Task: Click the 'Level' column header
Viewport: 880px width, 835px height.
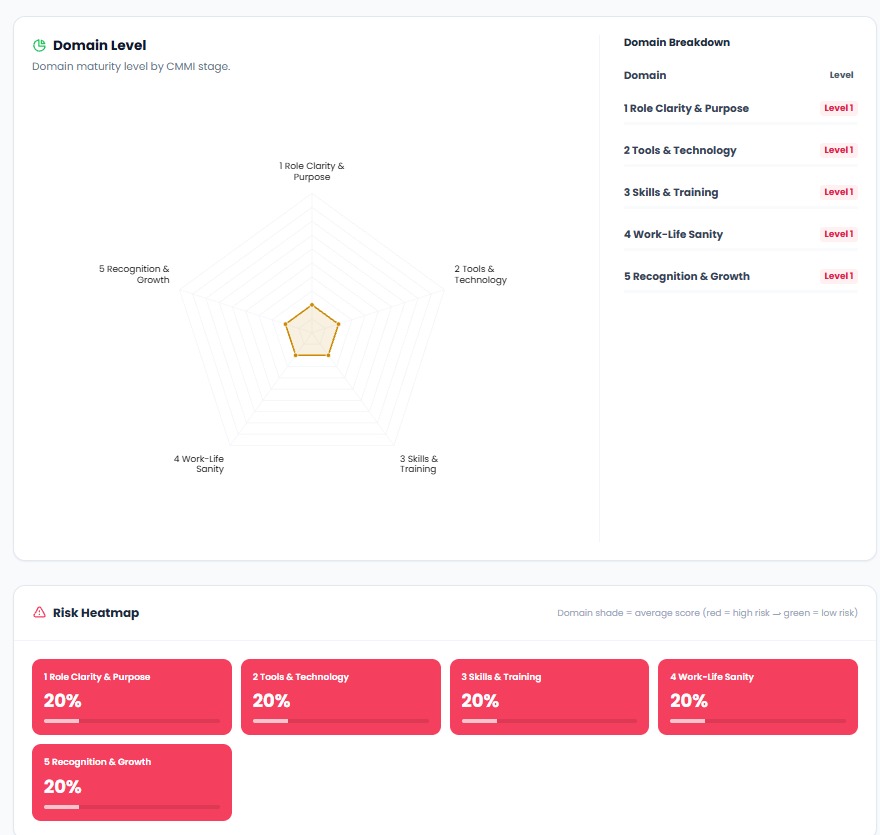Action: click(841, 75)
